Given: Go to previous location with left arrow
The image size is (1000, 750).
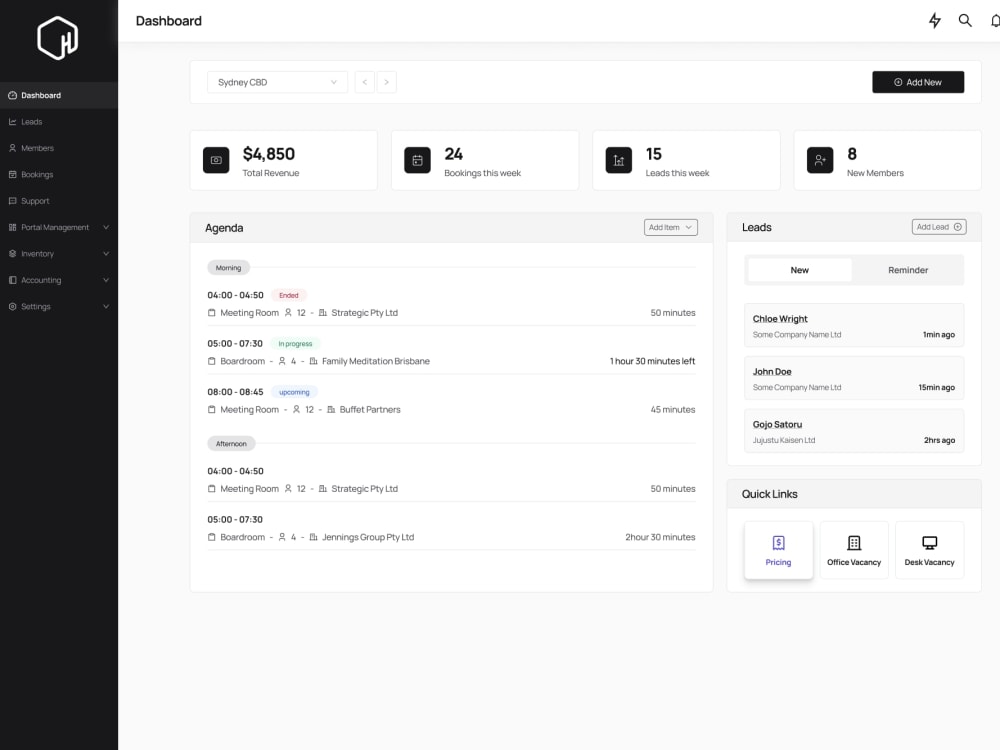Looking at the screenshot, I should (365, 82).
